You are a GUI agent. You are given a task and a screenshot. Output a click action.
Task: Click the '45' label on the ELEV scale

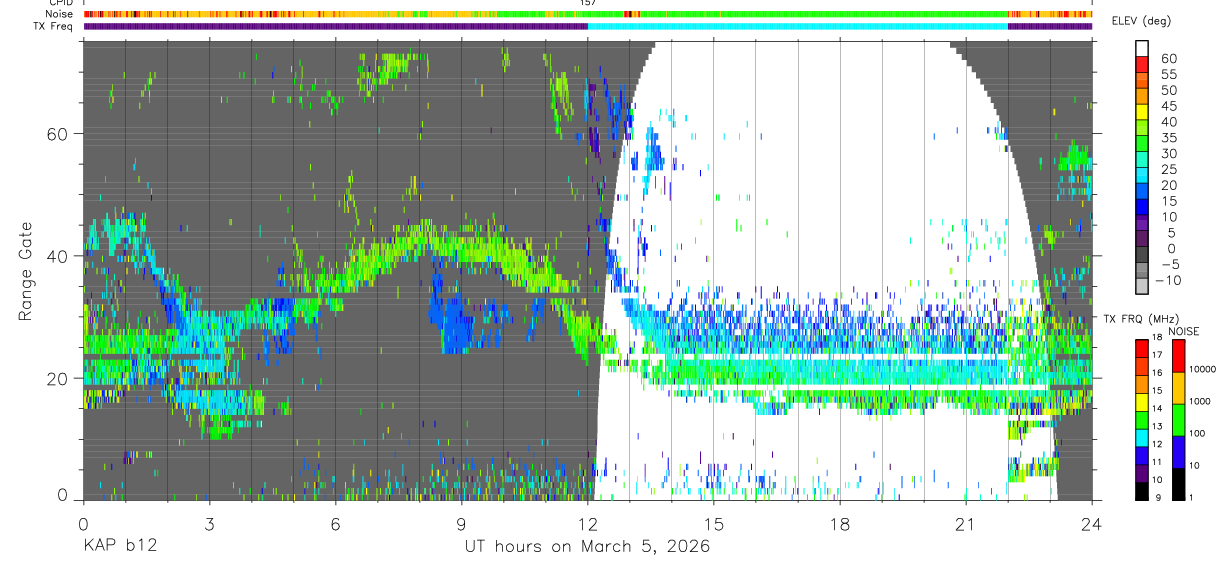[1167, 106]
